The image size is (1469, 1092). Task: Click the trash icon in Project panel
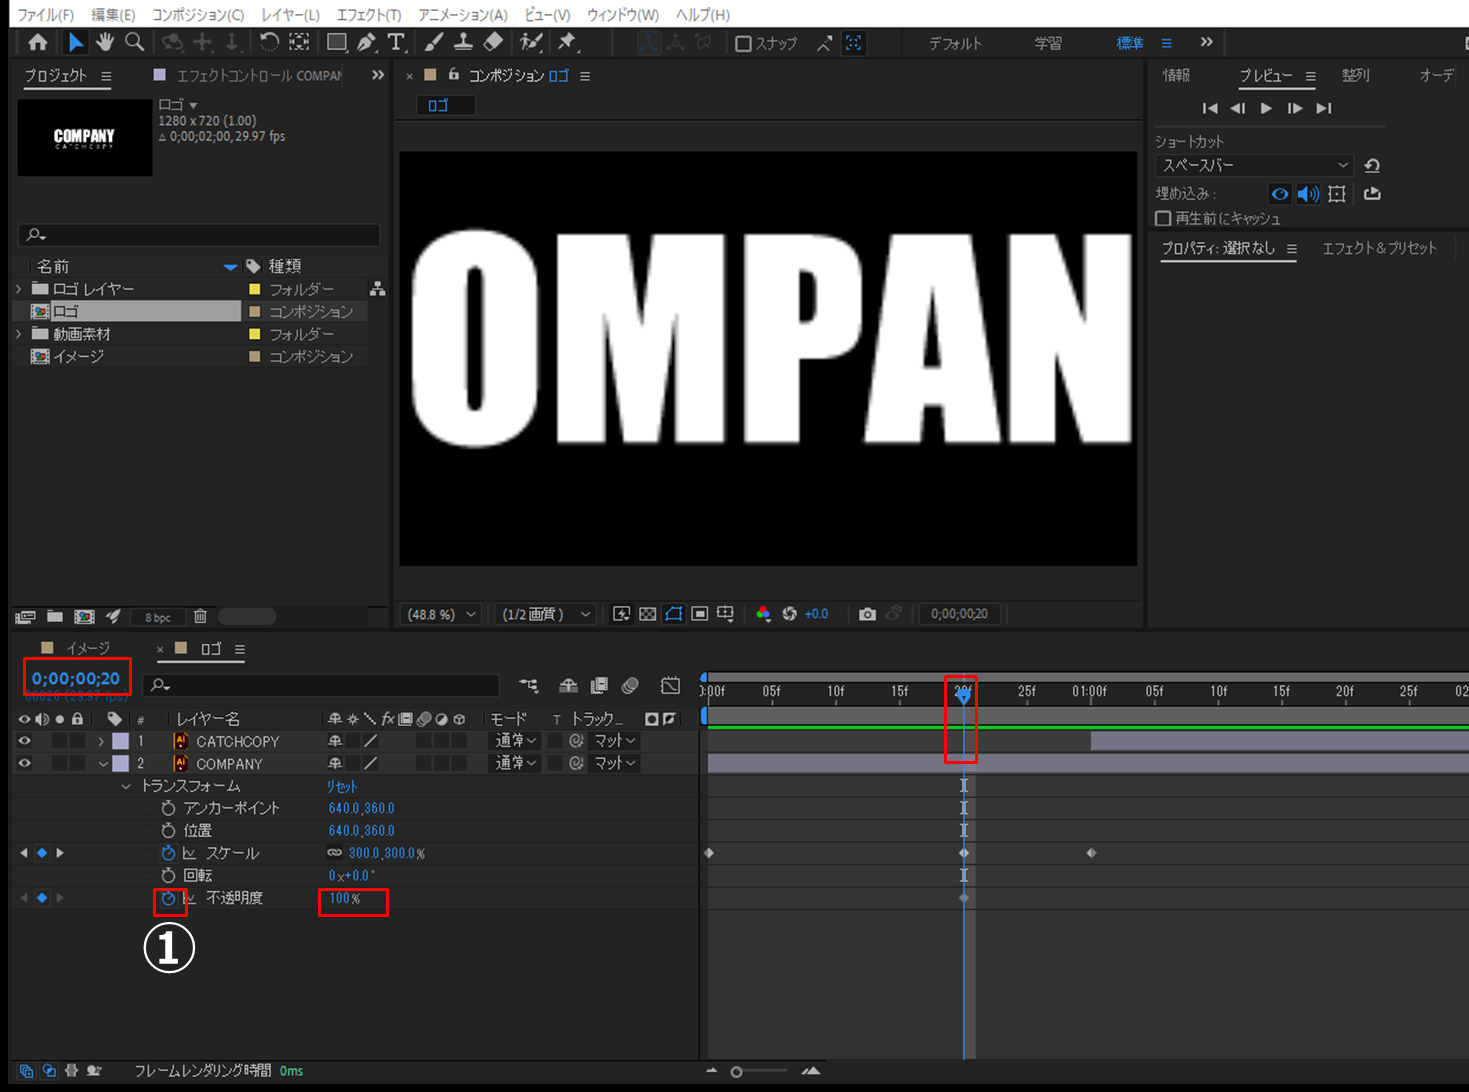click(200, 617)
